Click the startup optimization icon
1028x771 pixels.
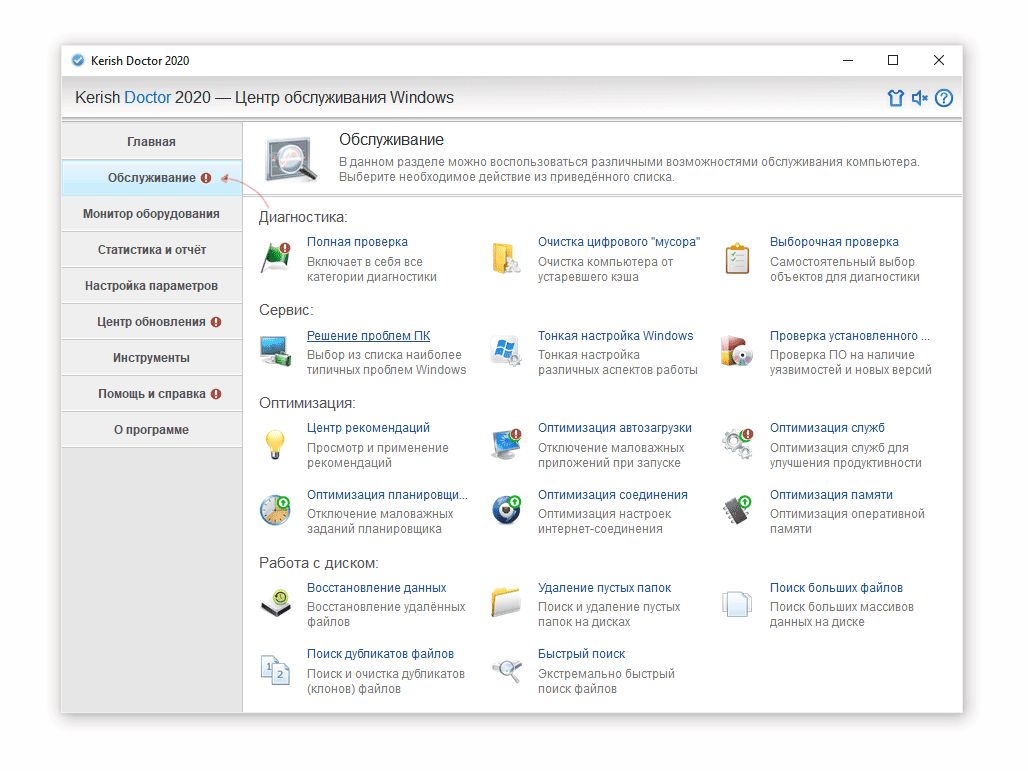point(506,444)
